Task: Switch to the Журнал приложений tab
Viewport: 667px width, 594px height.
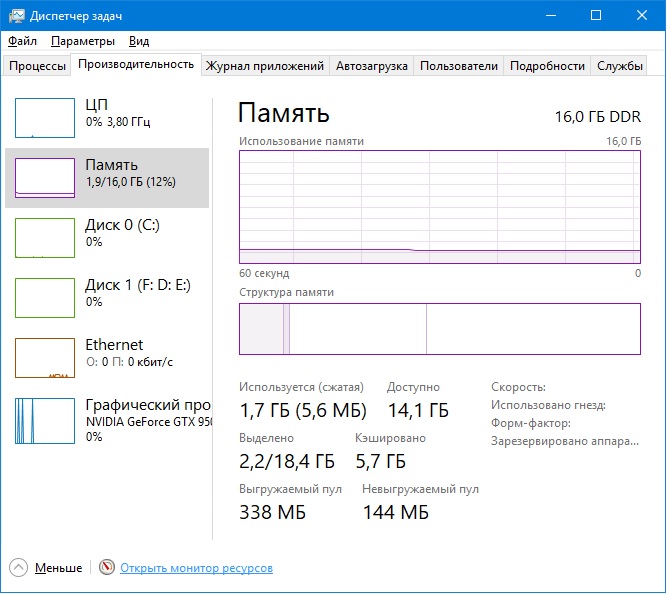Action: (264, 66)
